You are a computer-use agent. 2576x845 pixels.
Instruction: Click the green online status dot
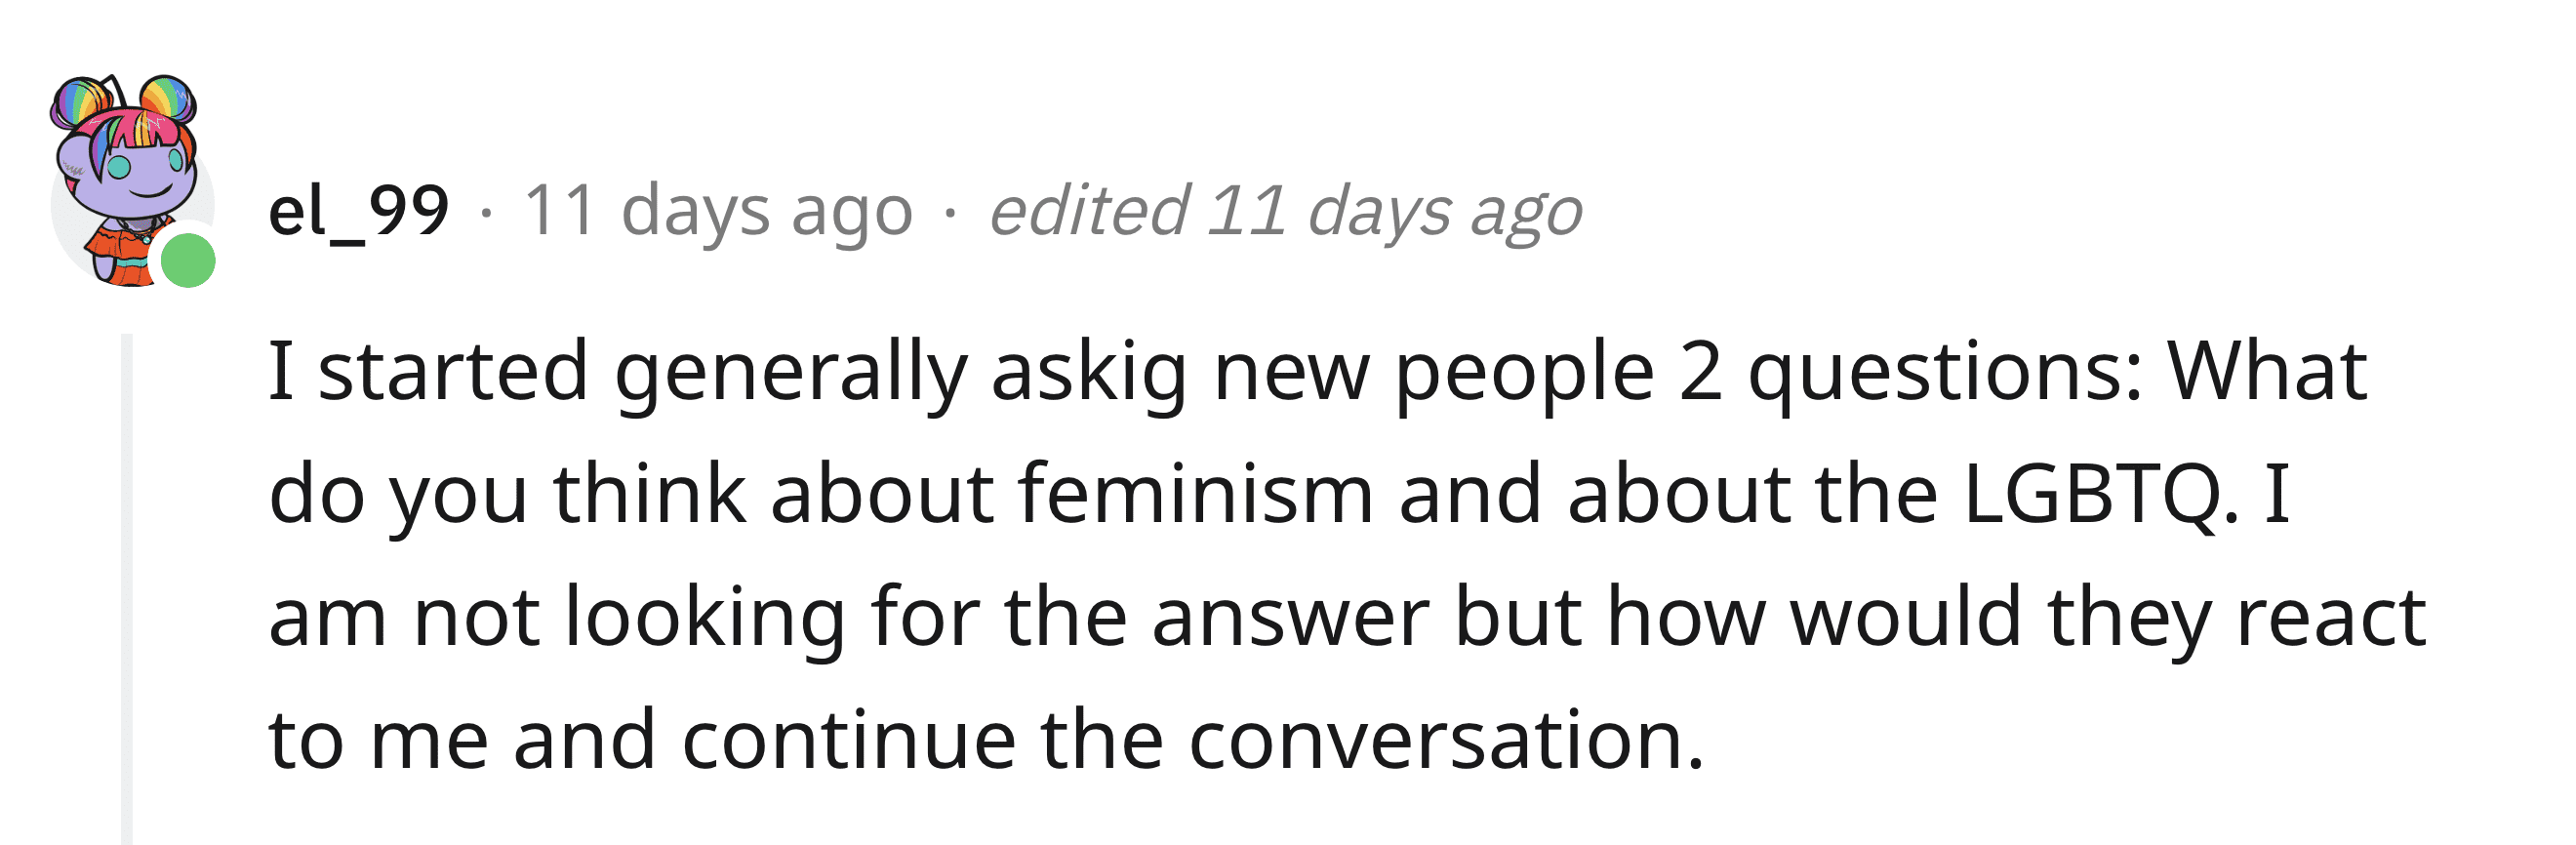[x=188, y=260]
